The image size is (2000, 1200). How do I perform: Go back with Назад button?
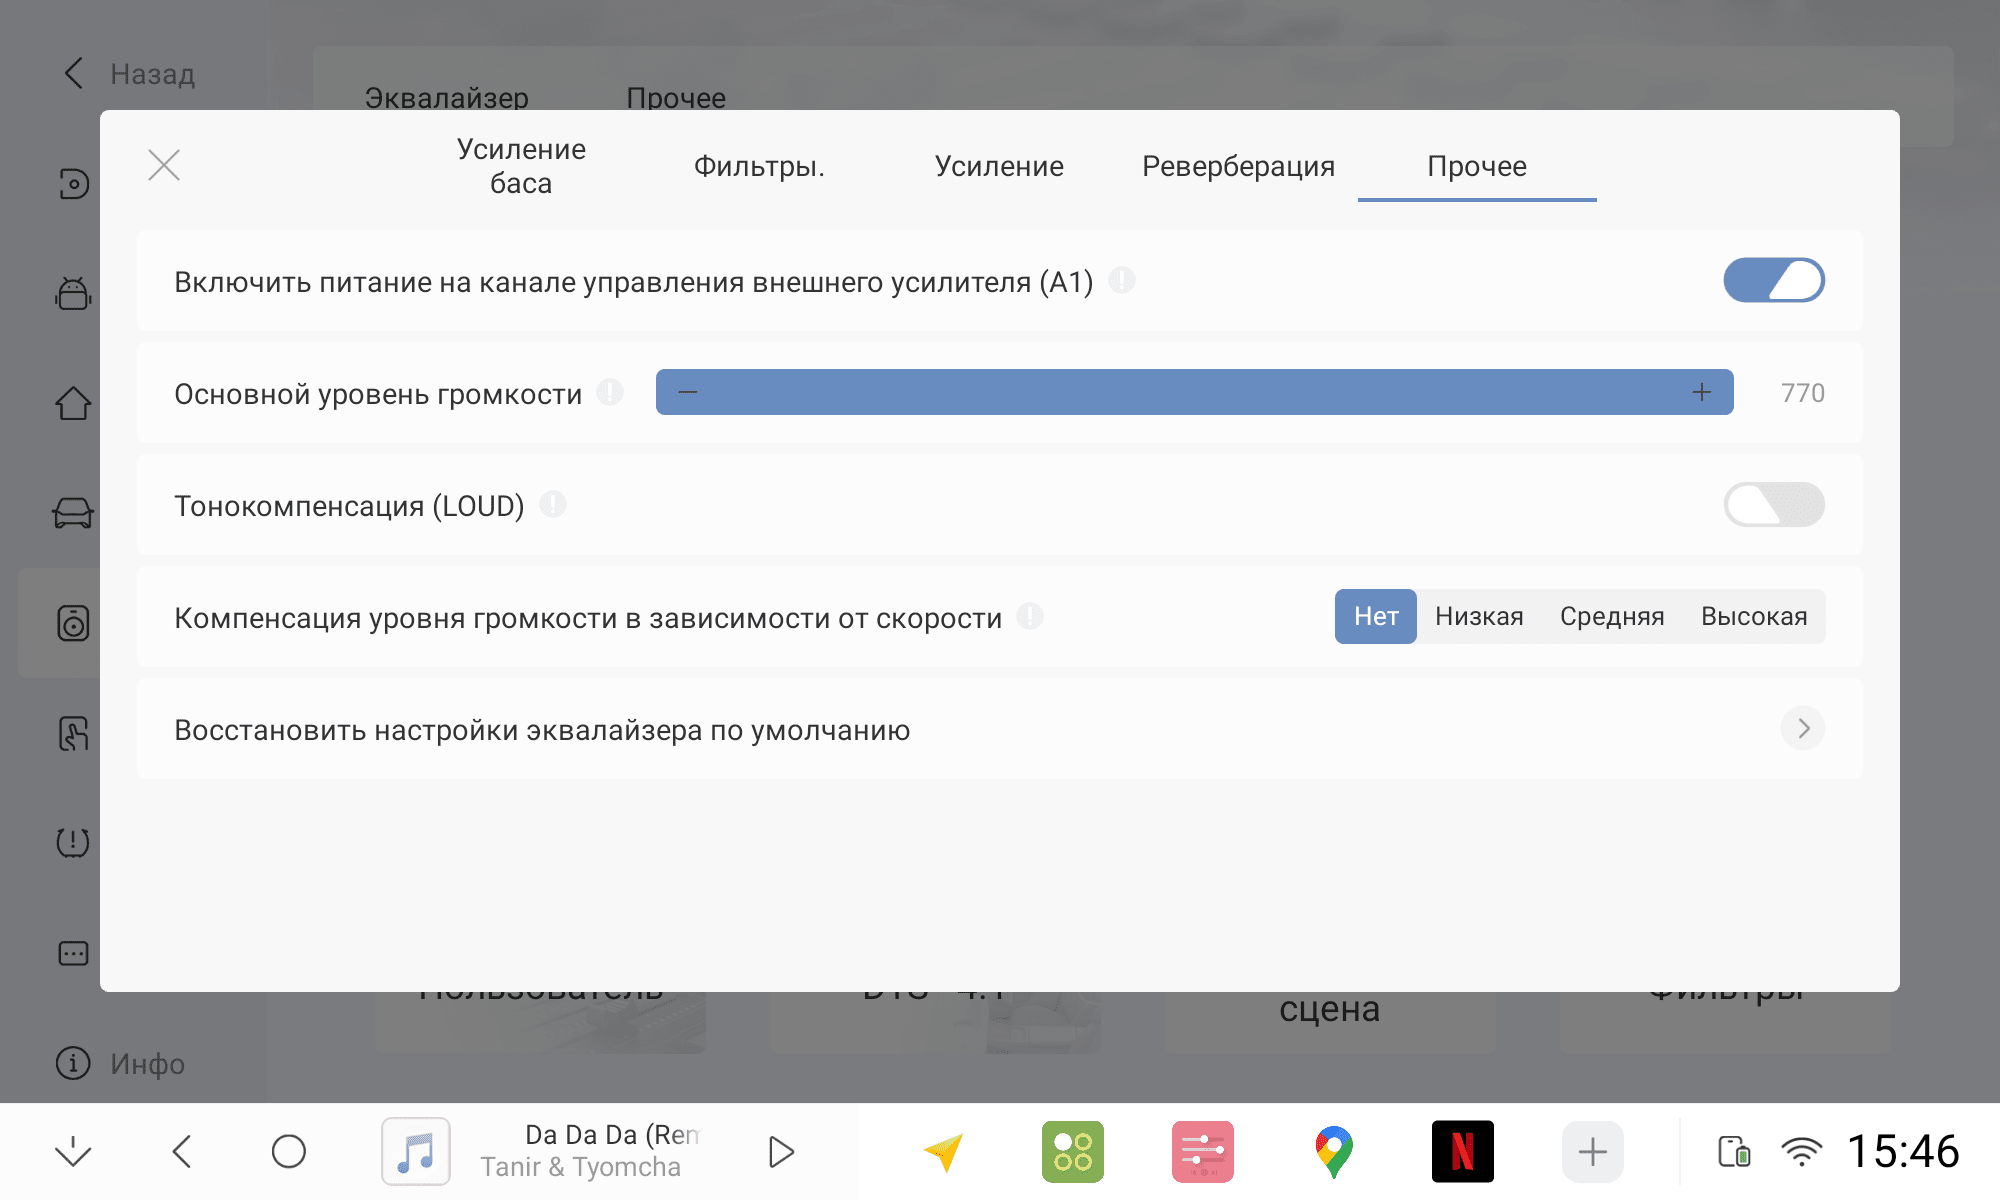pyautogui.click(x=128, y=73)
